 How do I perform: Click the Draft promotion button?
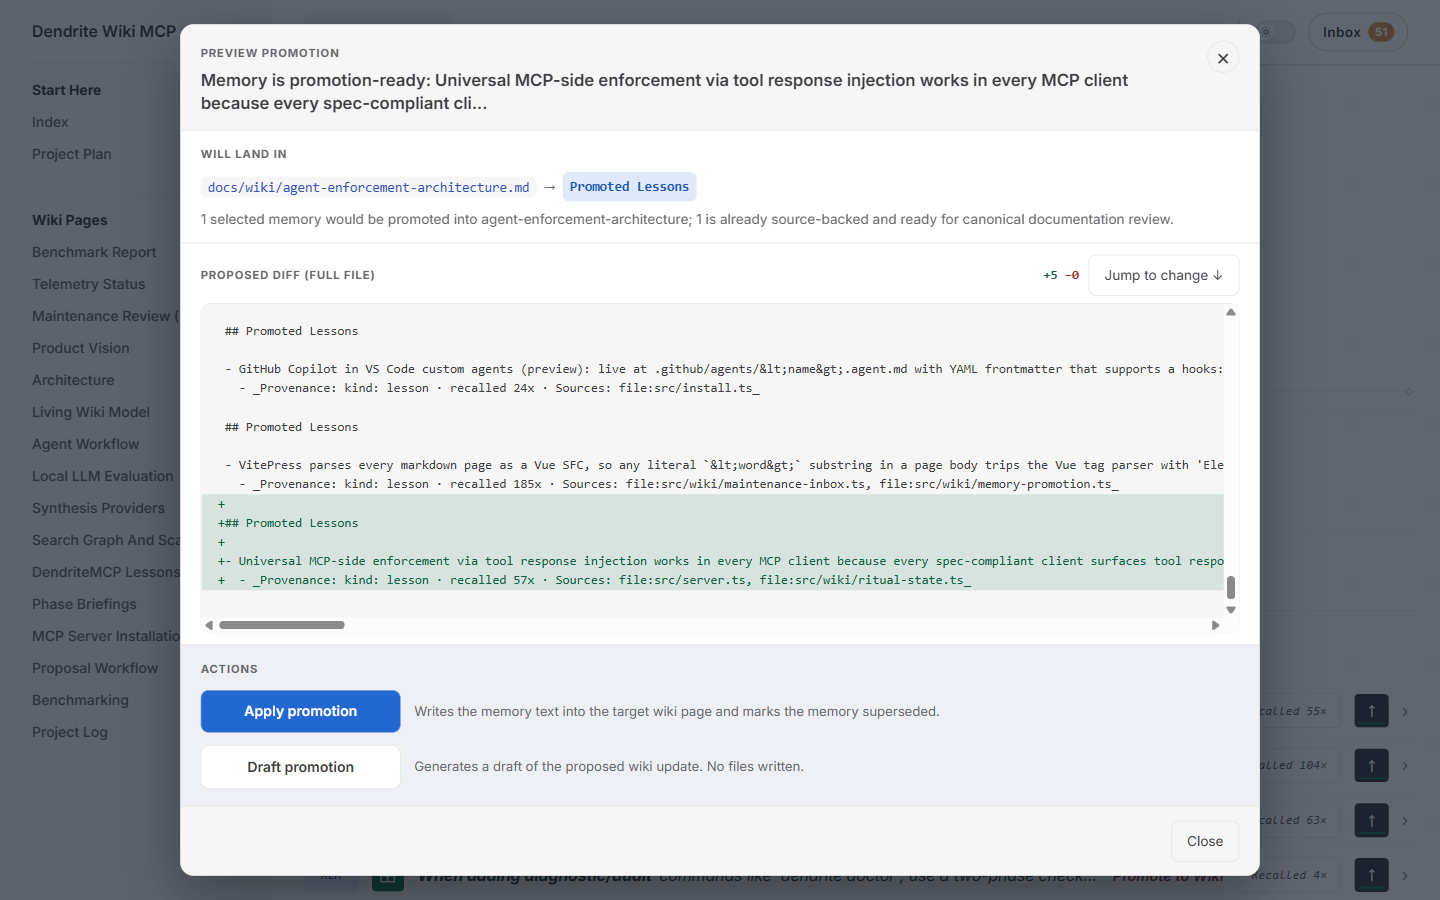[x=300, y=767]
